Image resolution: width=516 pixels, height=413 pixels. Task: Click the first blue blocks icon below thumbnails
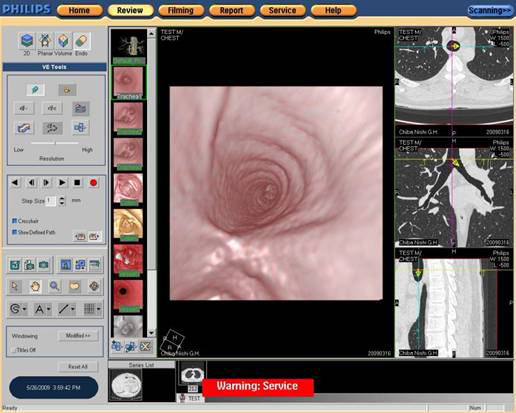117,346
